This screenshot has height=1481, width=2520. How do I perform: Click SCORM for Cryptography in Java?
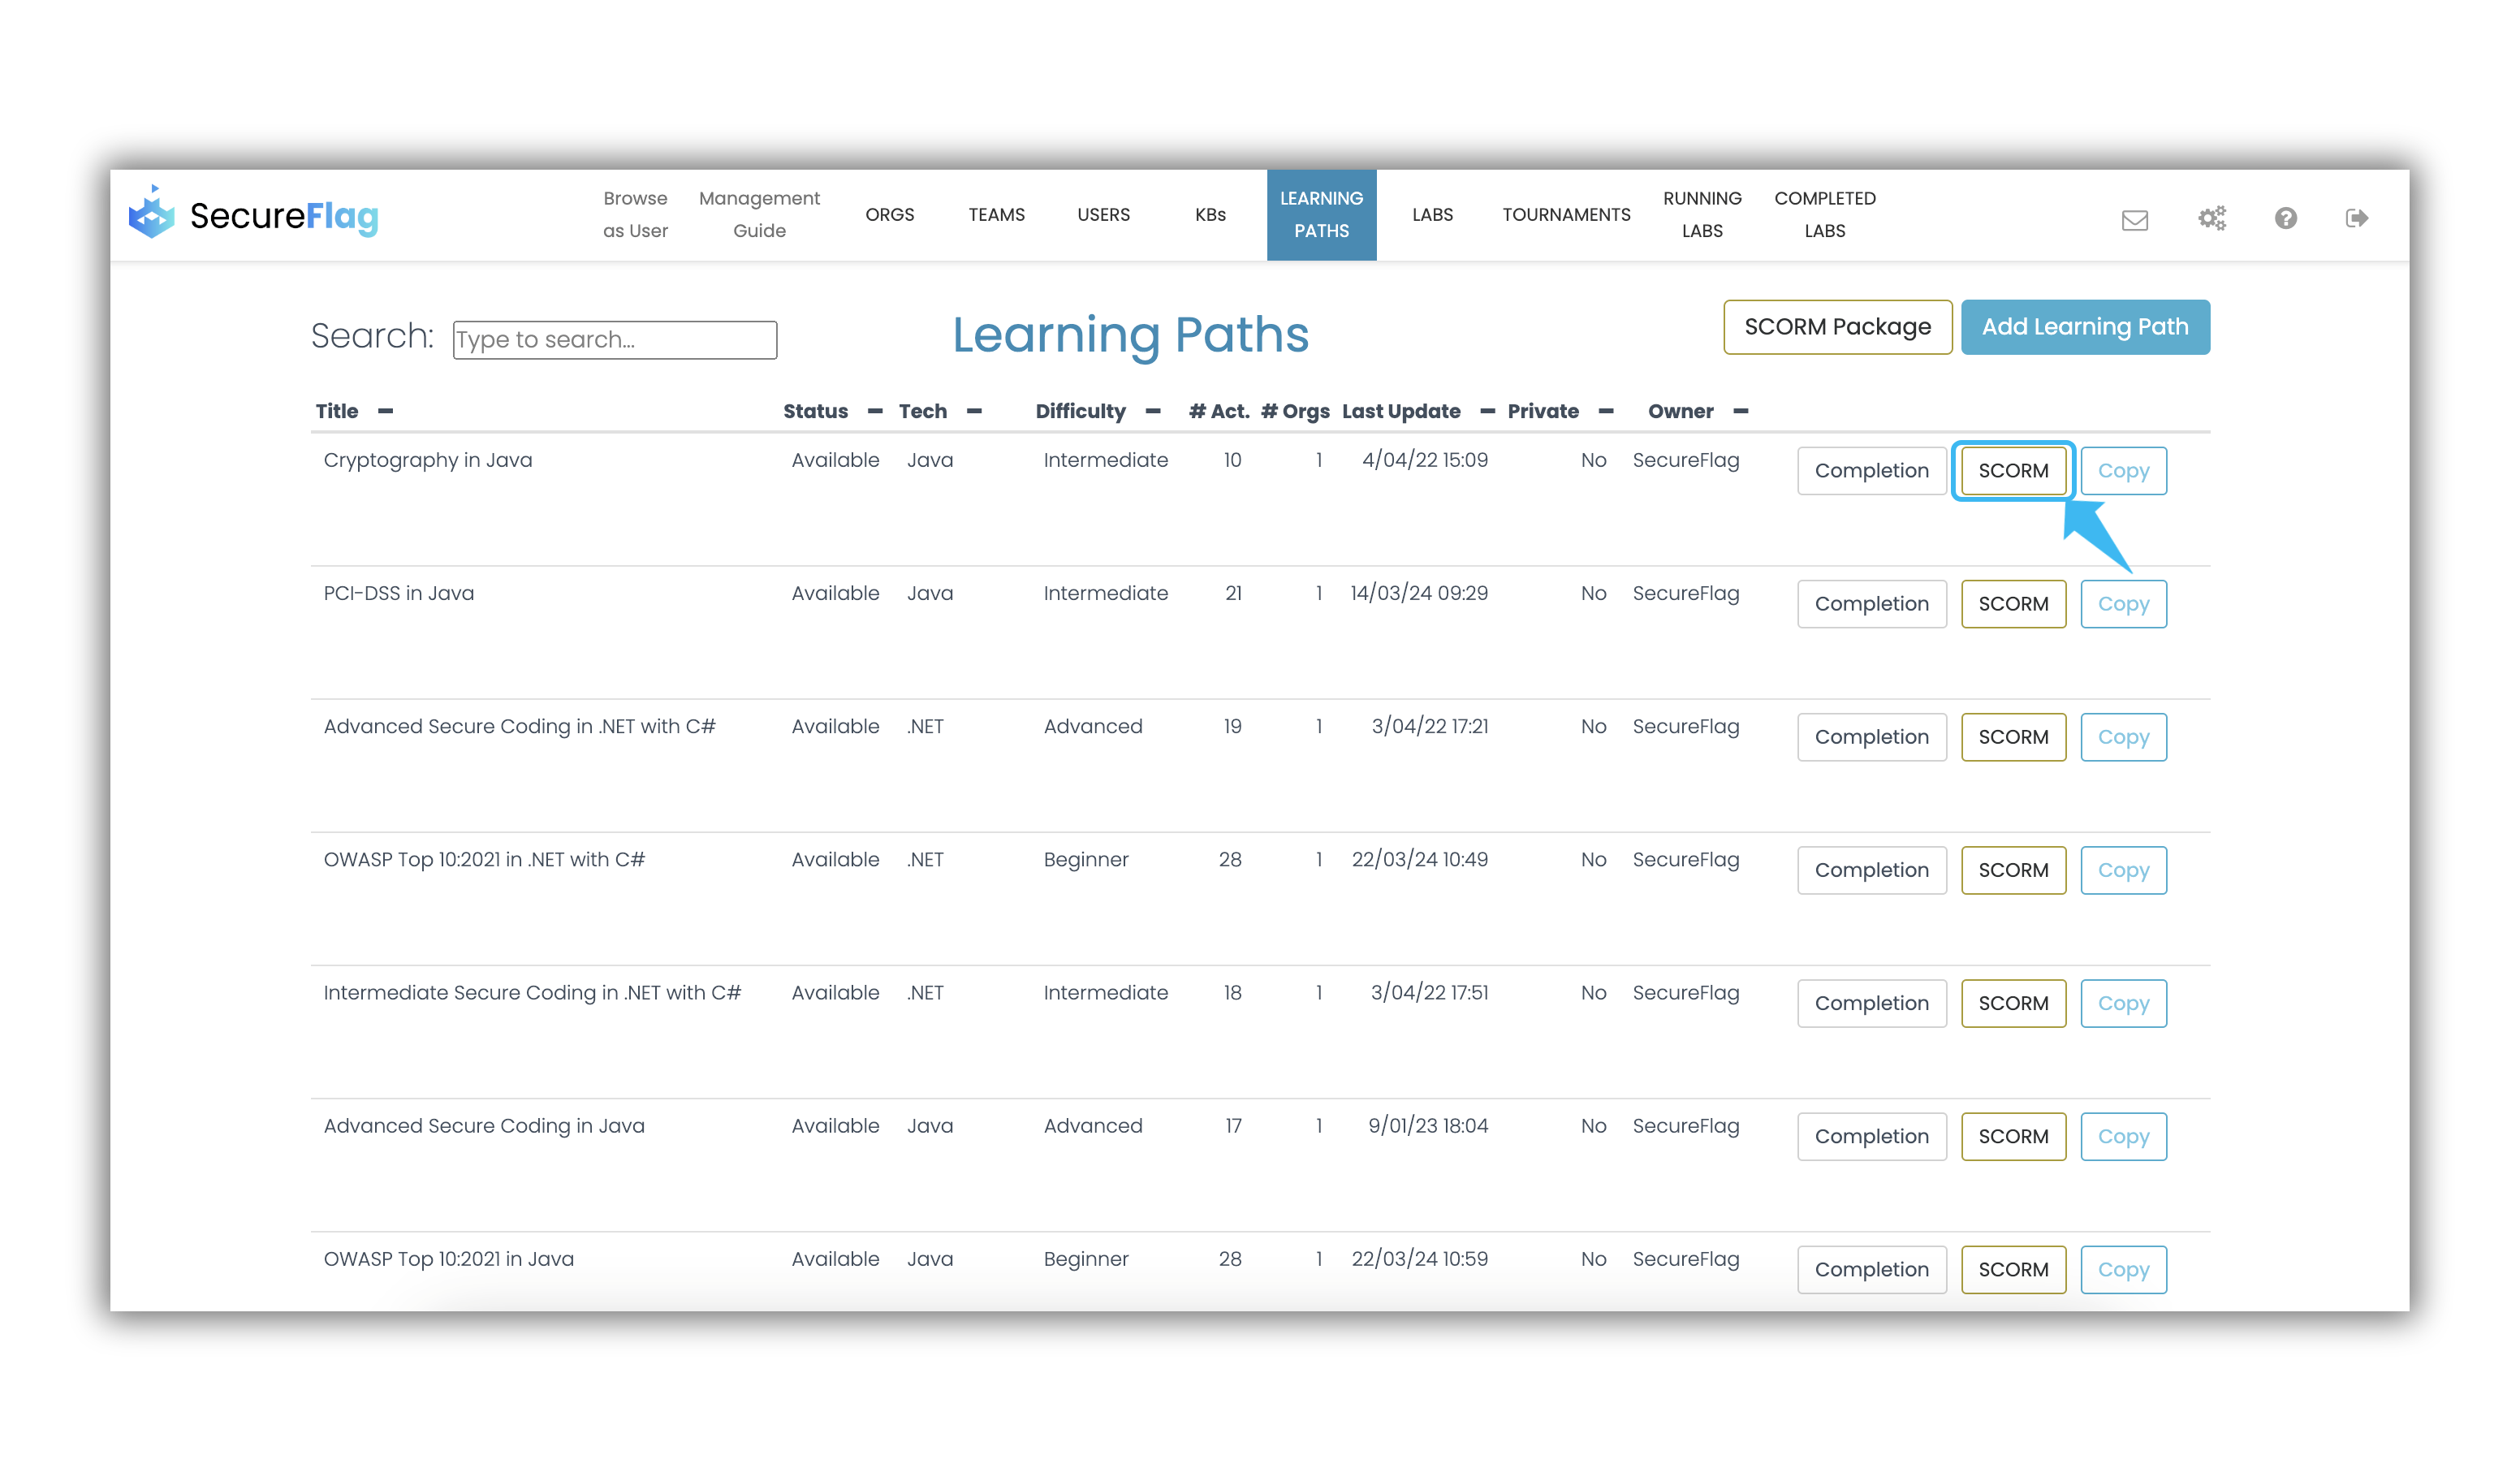pos(2013,471)
